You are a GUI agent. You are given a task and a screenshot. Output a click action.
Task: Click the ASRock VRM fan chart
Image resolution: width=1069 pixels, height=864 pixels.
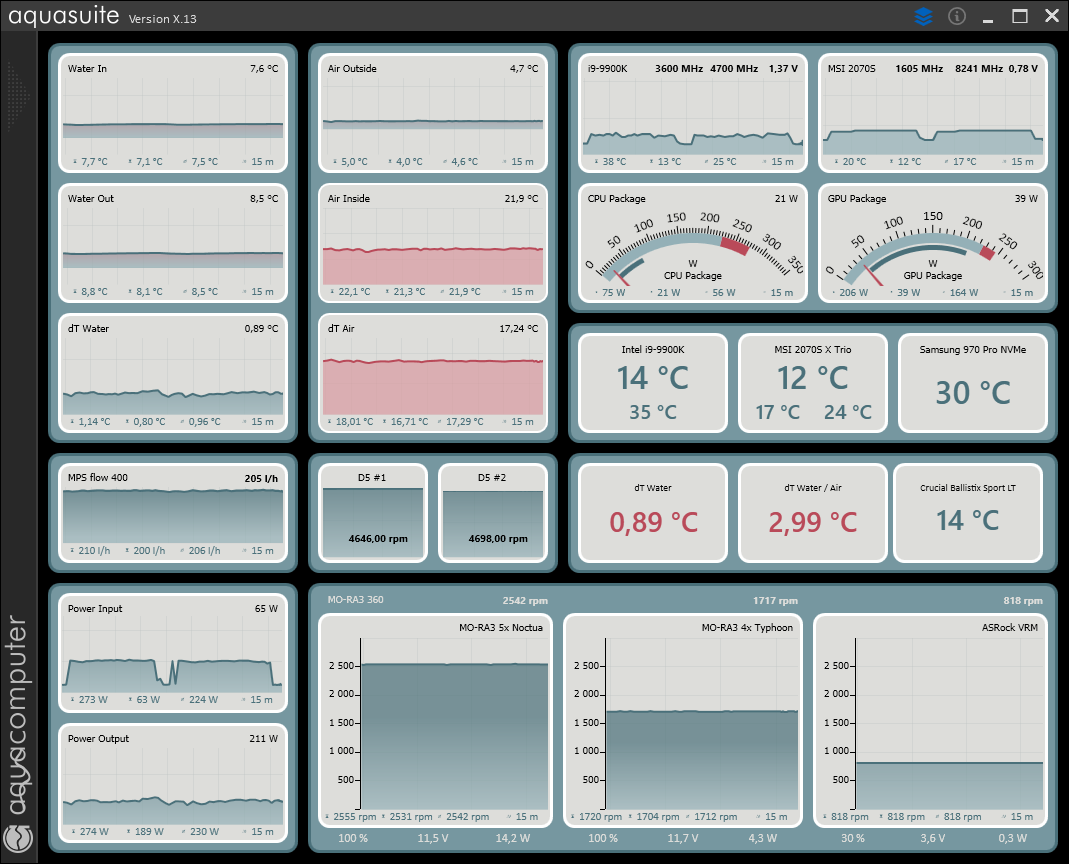[931, 721]
